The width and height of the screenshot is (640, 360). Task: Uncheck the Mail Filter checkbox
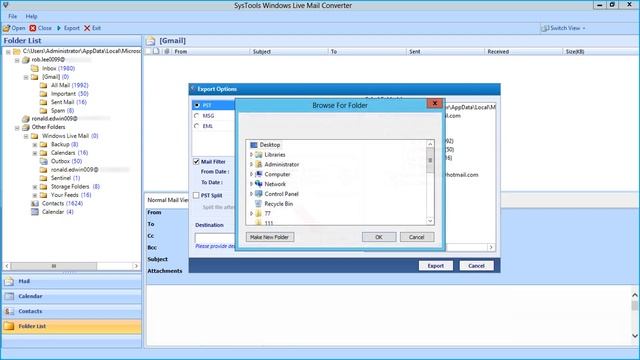point(196,162)
